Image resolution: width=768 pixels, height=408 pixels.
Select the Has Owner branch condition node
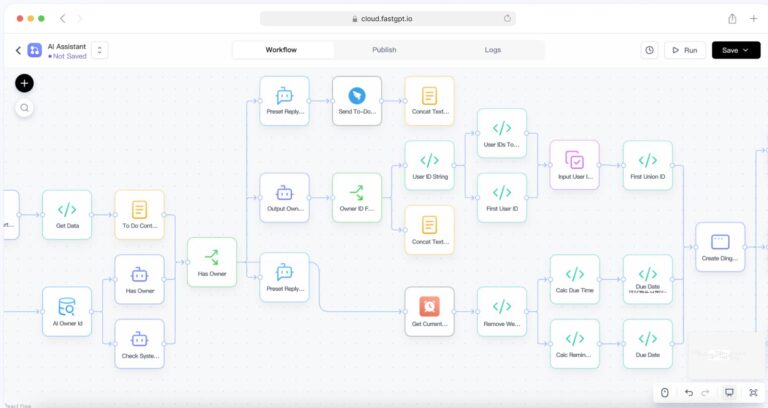pyautogui.click(x=212, y=262)
